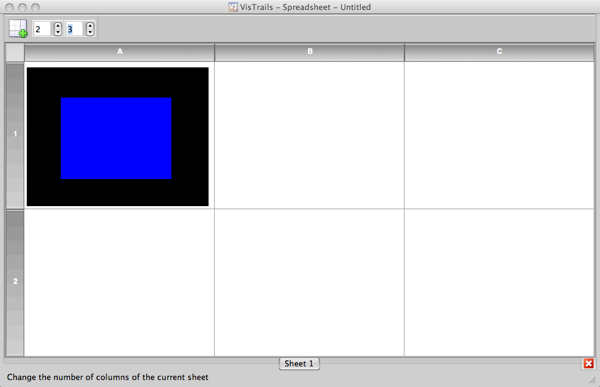Select column C header
This screenshot has height=387, width=600.
point(499,52)
